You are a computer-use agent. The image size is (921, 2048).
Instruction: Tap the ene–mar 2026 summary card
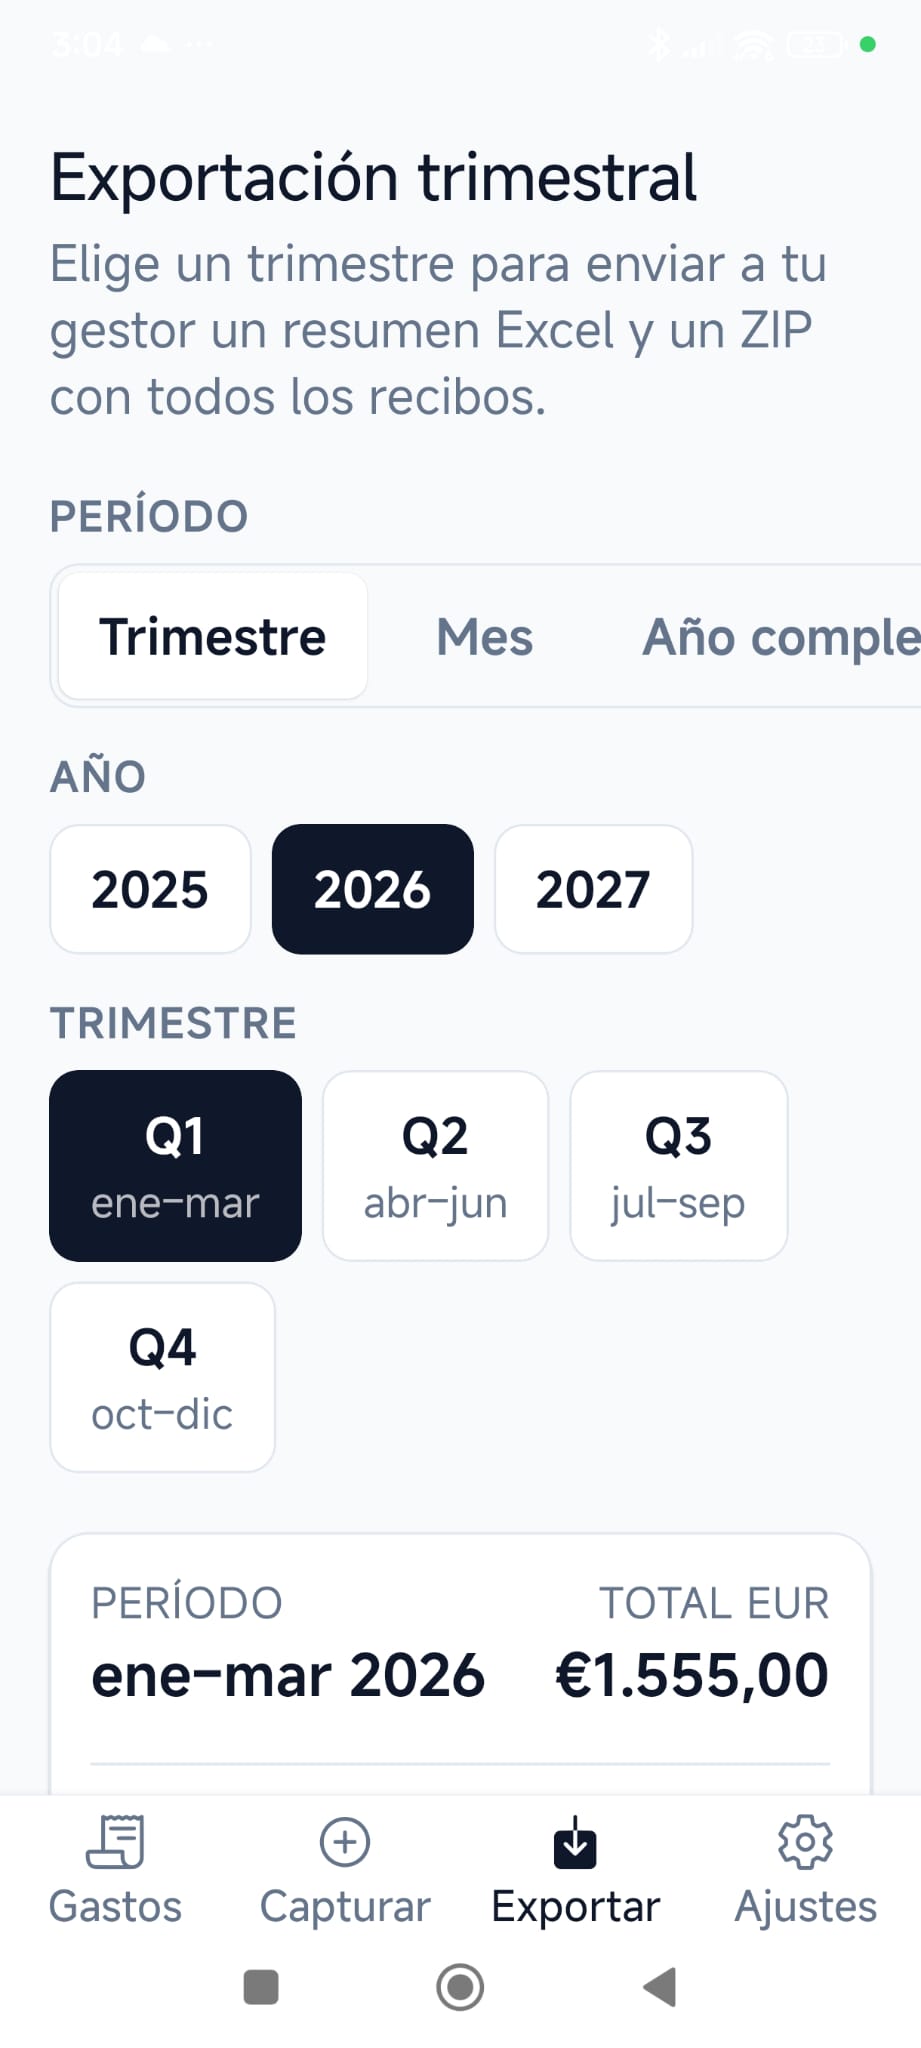[x=460, y=1663]
